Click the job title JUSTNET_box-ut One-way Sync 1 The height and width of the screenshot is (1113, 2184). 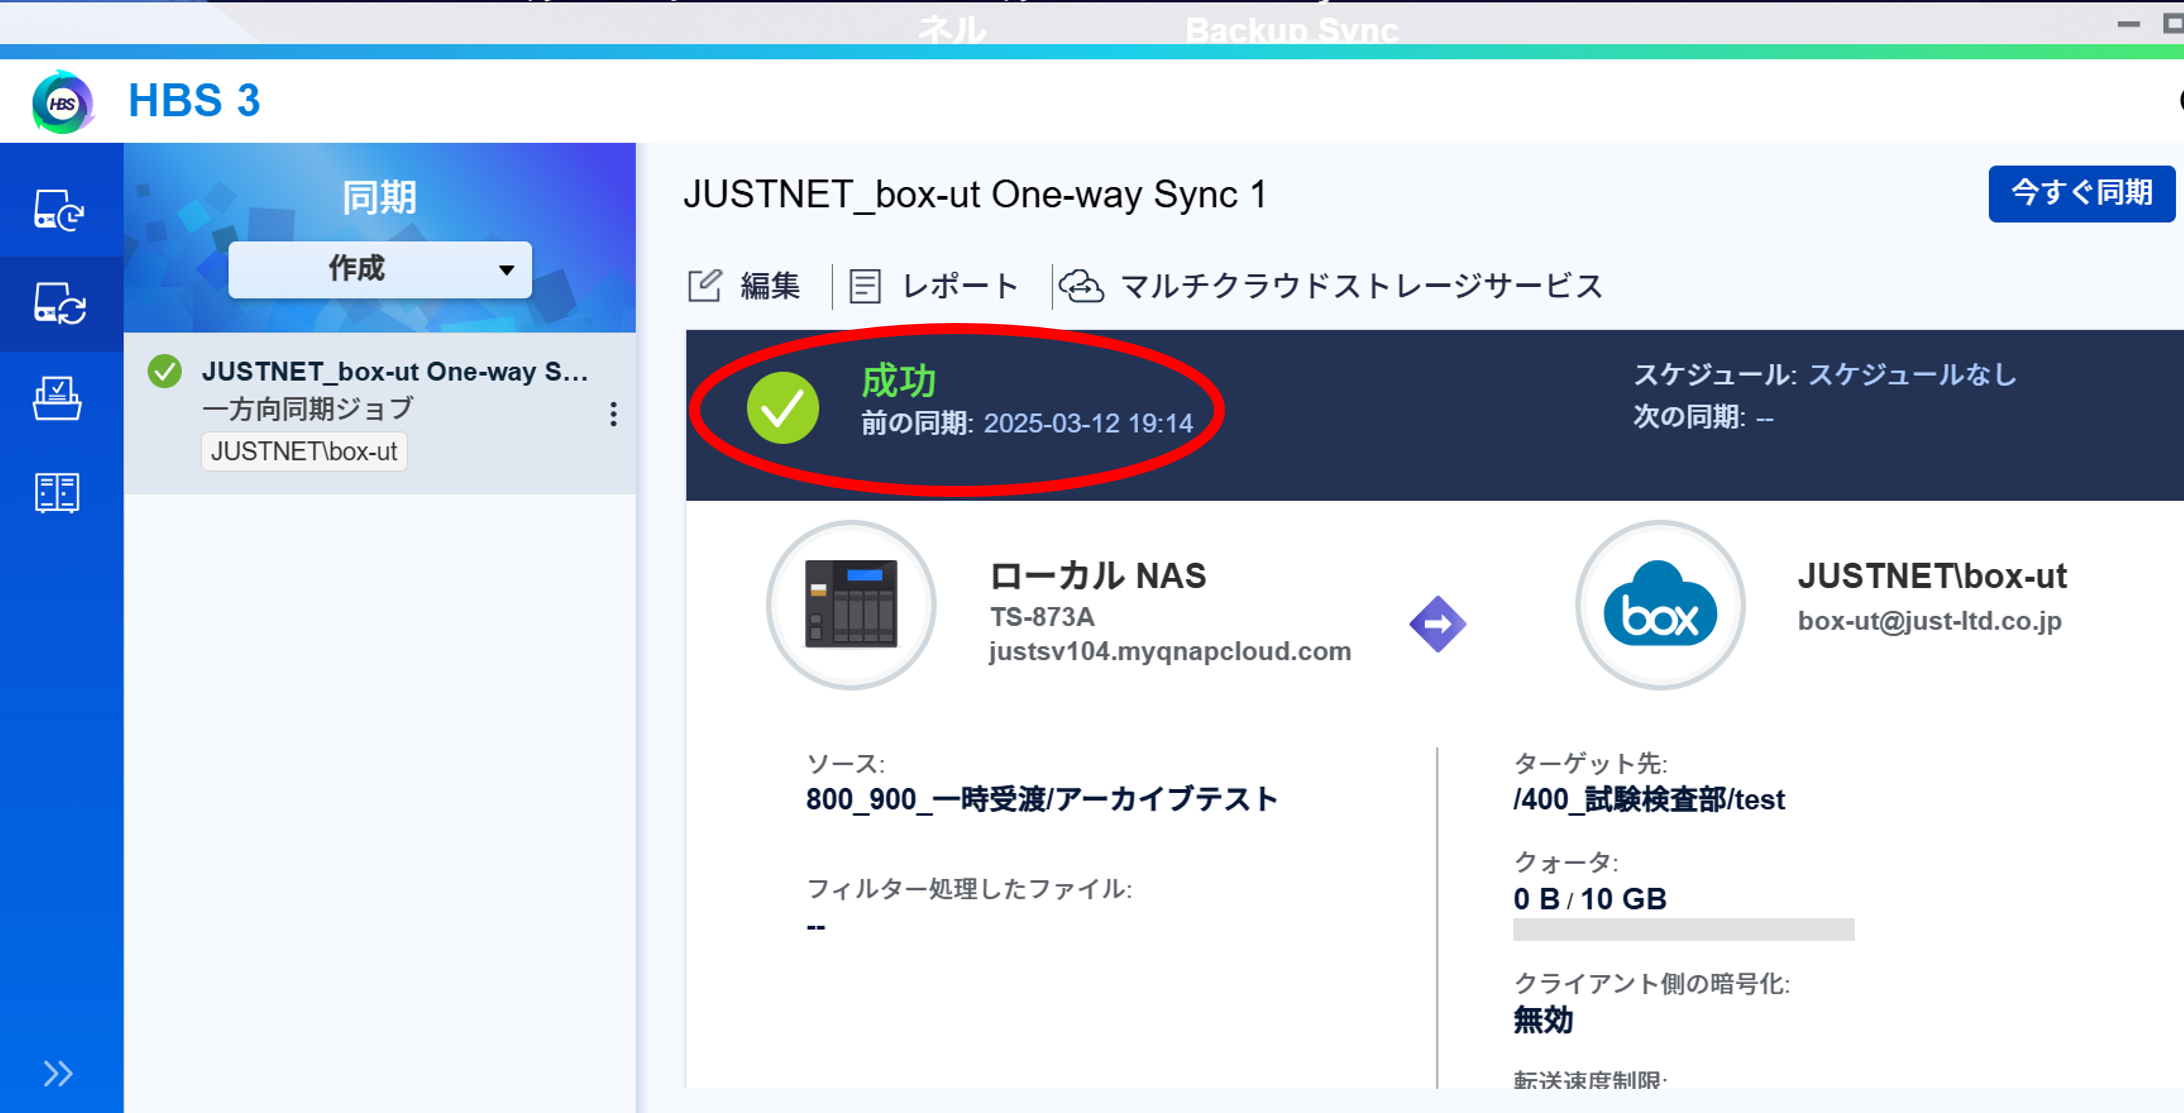point(976,194)
